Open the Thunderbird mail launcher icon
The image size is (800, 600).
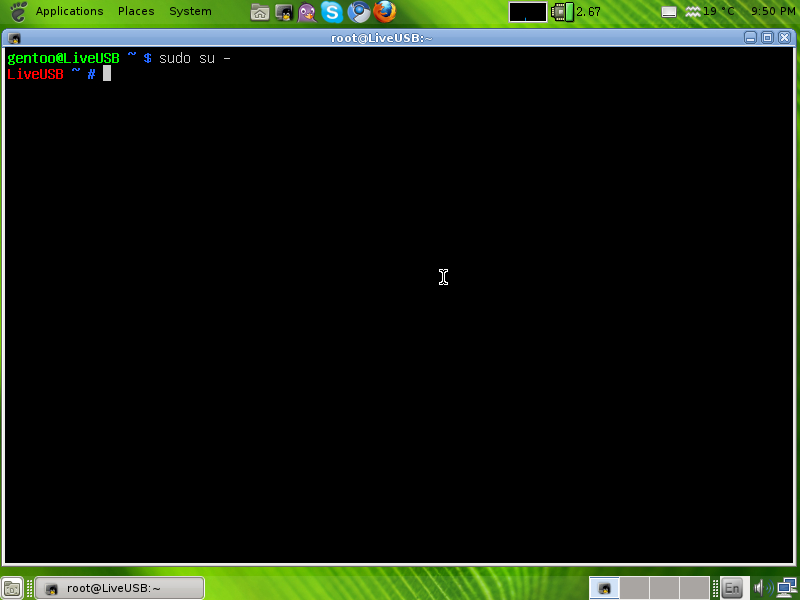pyautogui.click(x=359, y=12)
